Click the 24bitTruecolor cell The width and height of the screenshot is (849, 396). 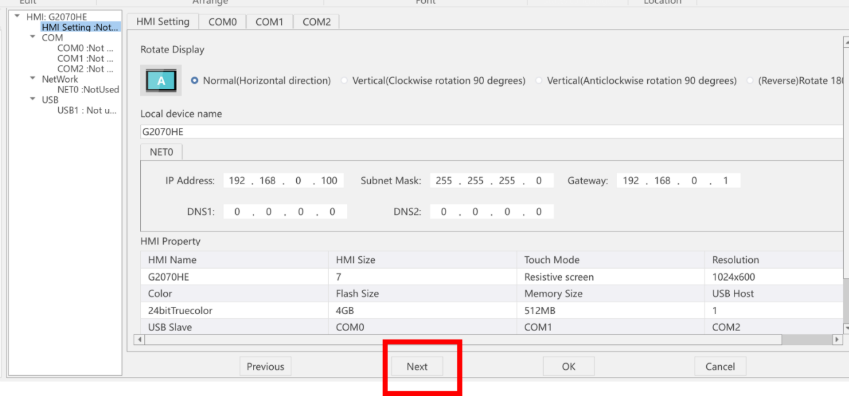[234, 311]
